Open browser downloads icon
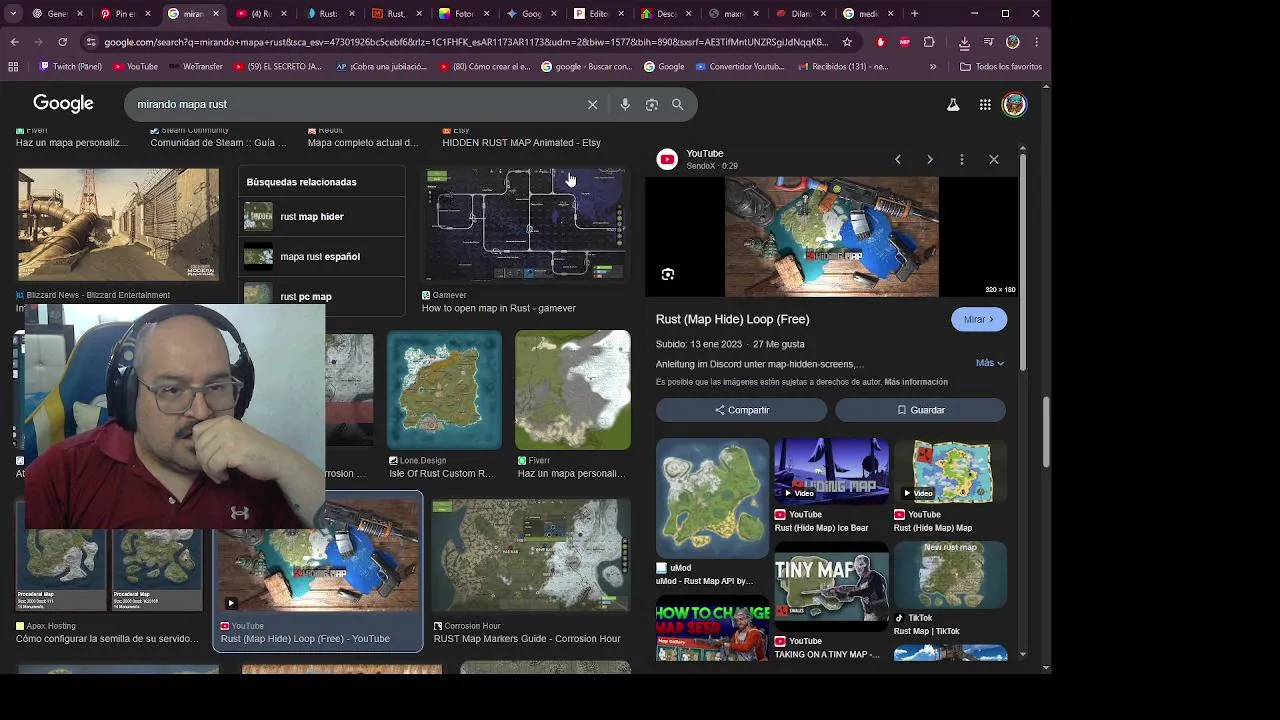The image size is (1280, 720). [964, 42]
